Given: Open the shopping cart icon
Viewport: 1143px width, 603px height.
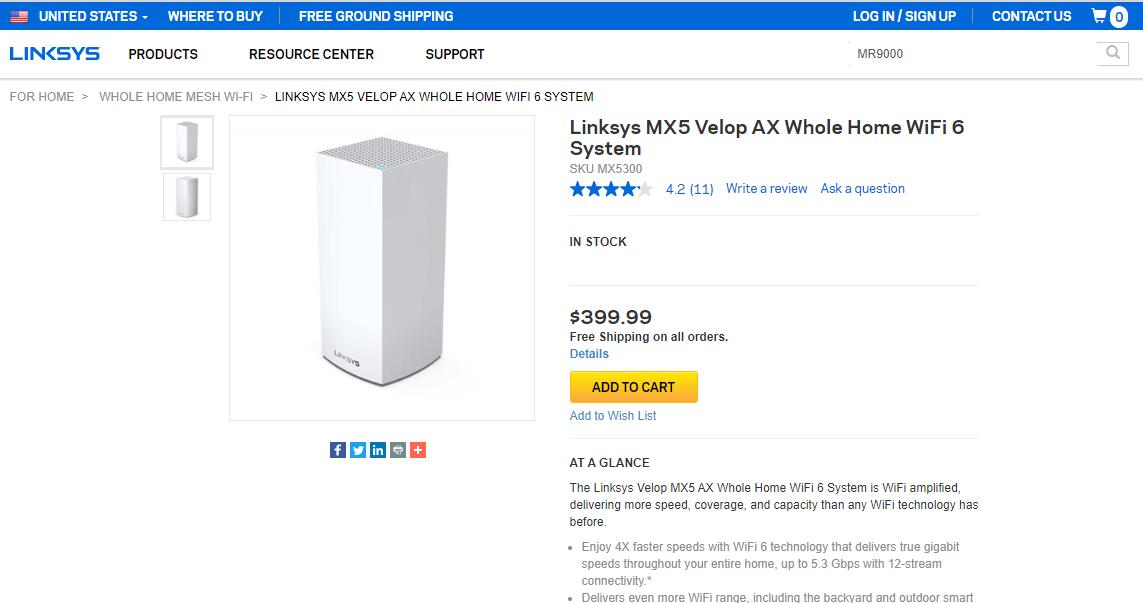Looking at the screenshot, I should pos(1109,16).
